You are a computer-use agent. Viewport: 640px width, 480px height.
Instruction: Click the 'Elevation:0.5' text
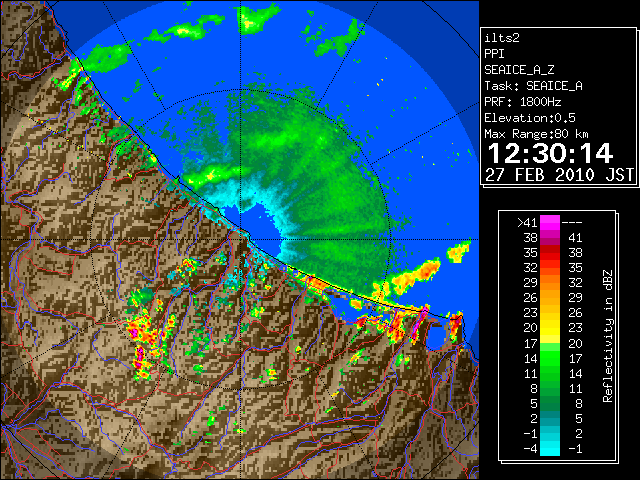[x=530, y=118]
